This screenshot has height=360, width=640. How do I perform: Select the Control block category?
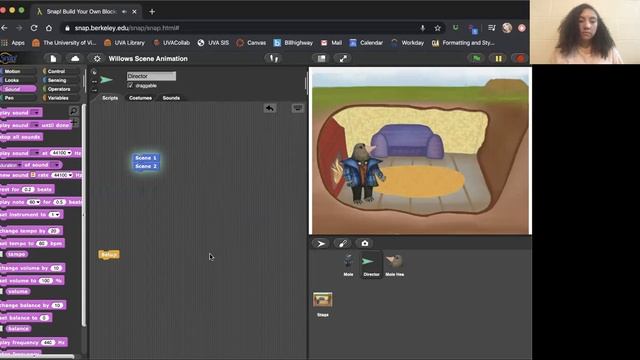(61, 71)
